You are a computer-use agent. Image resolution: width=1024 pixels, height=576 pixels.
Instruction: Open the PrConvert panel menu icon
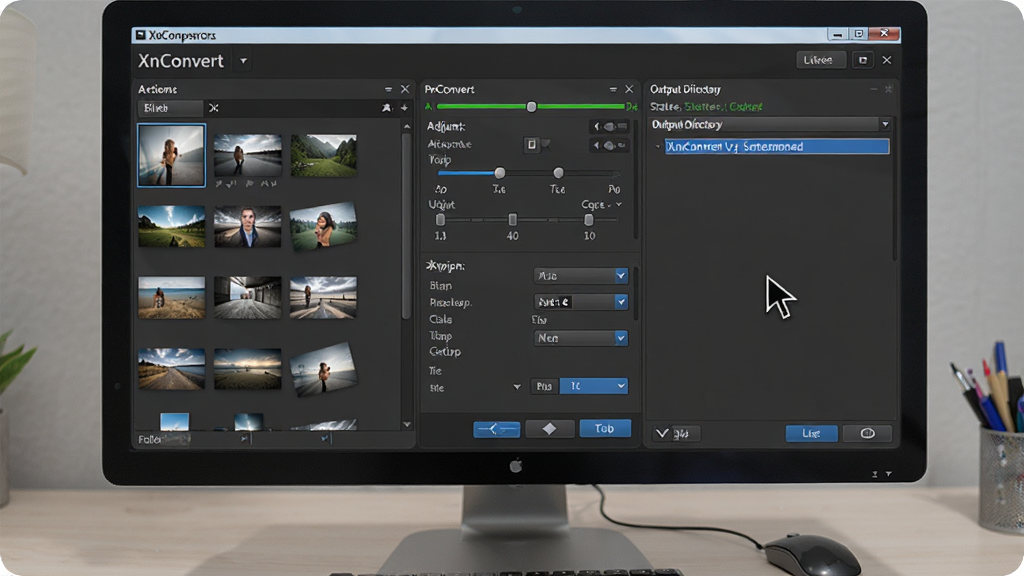pos(613,89)
